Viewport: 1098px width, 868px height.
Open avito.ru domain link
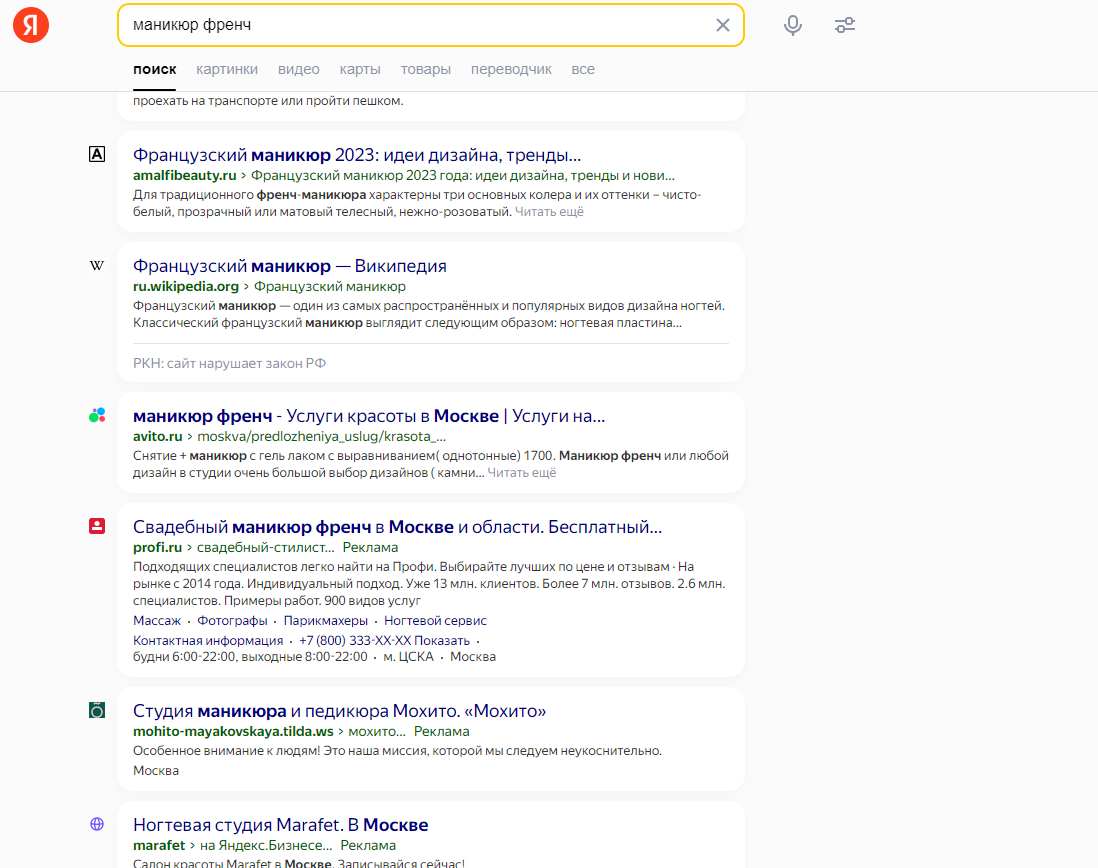(x=158, y=436)
